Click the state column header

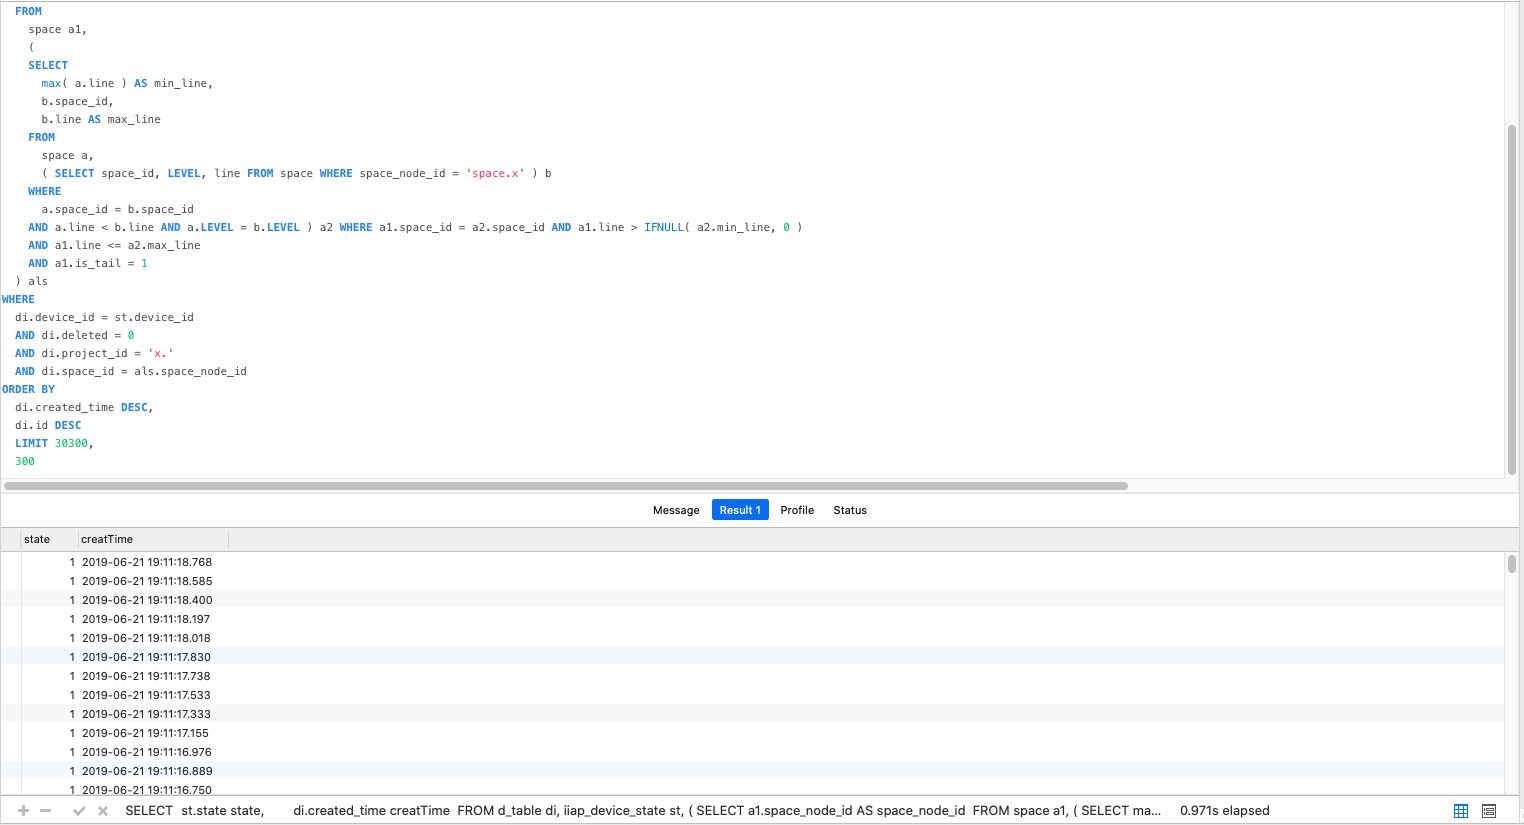coord(49,539)
